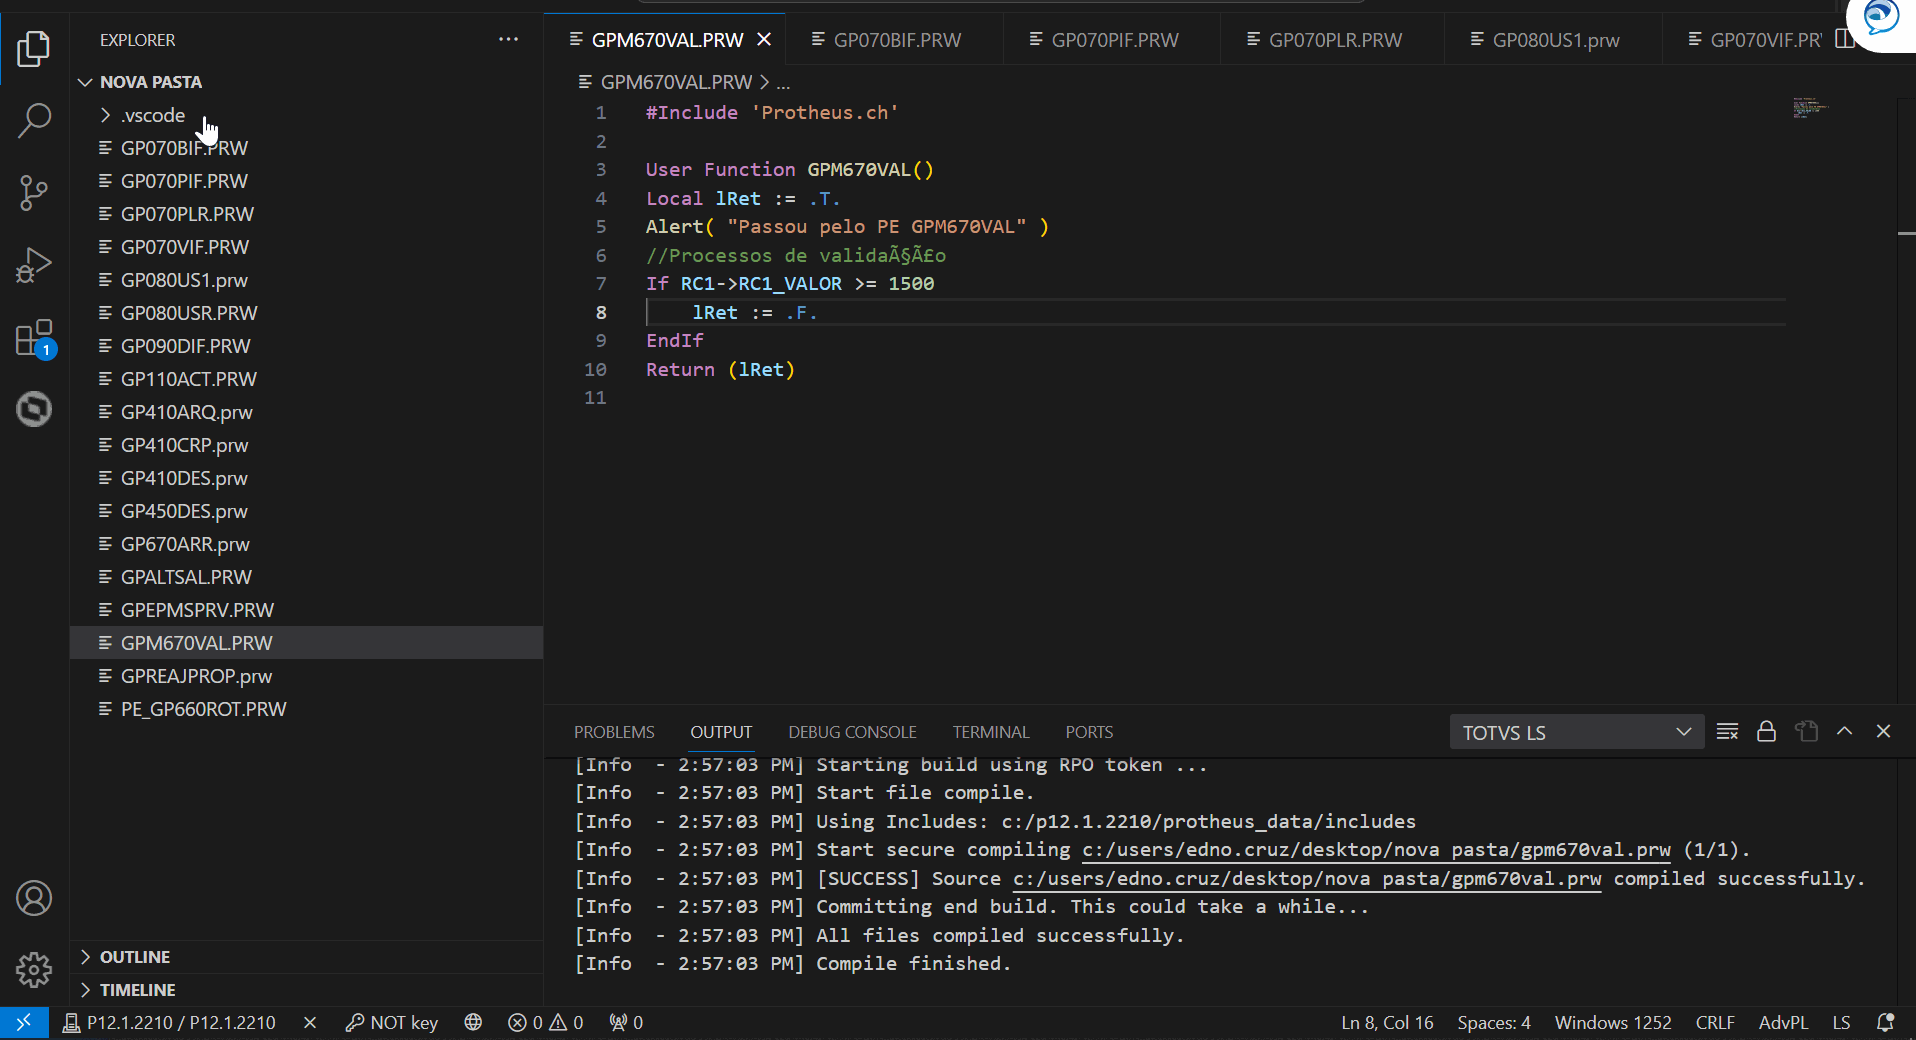Viewport: 1916px width, 1040px height.
Task: Expand the .vscode folder
Action: pyautogui.click(x=152, y=115)
